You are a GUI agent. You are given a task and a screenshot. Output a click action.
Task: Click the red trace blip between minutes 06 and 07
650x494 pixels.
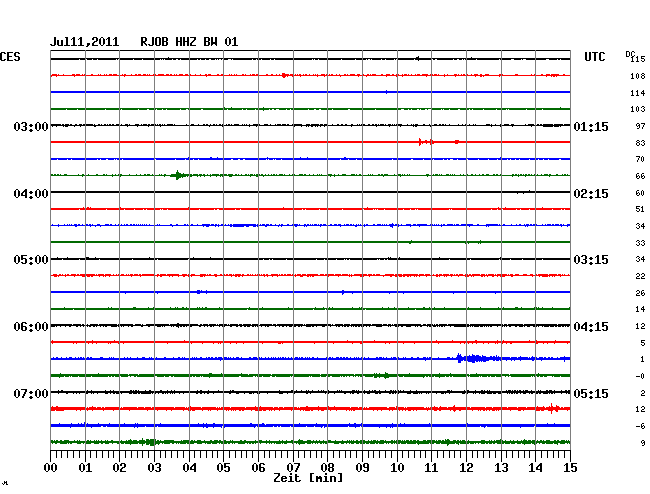click(x=284, y=75)
